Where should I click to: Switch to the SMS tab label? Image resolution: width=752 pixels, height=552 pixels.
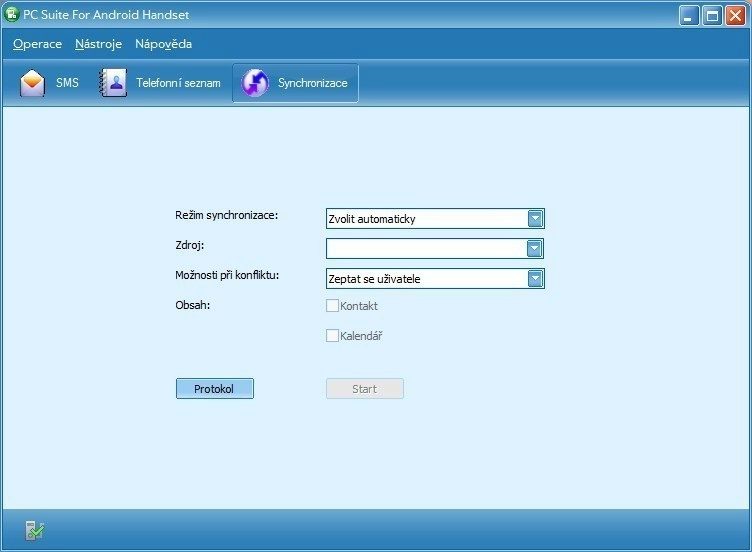[67, 83]
